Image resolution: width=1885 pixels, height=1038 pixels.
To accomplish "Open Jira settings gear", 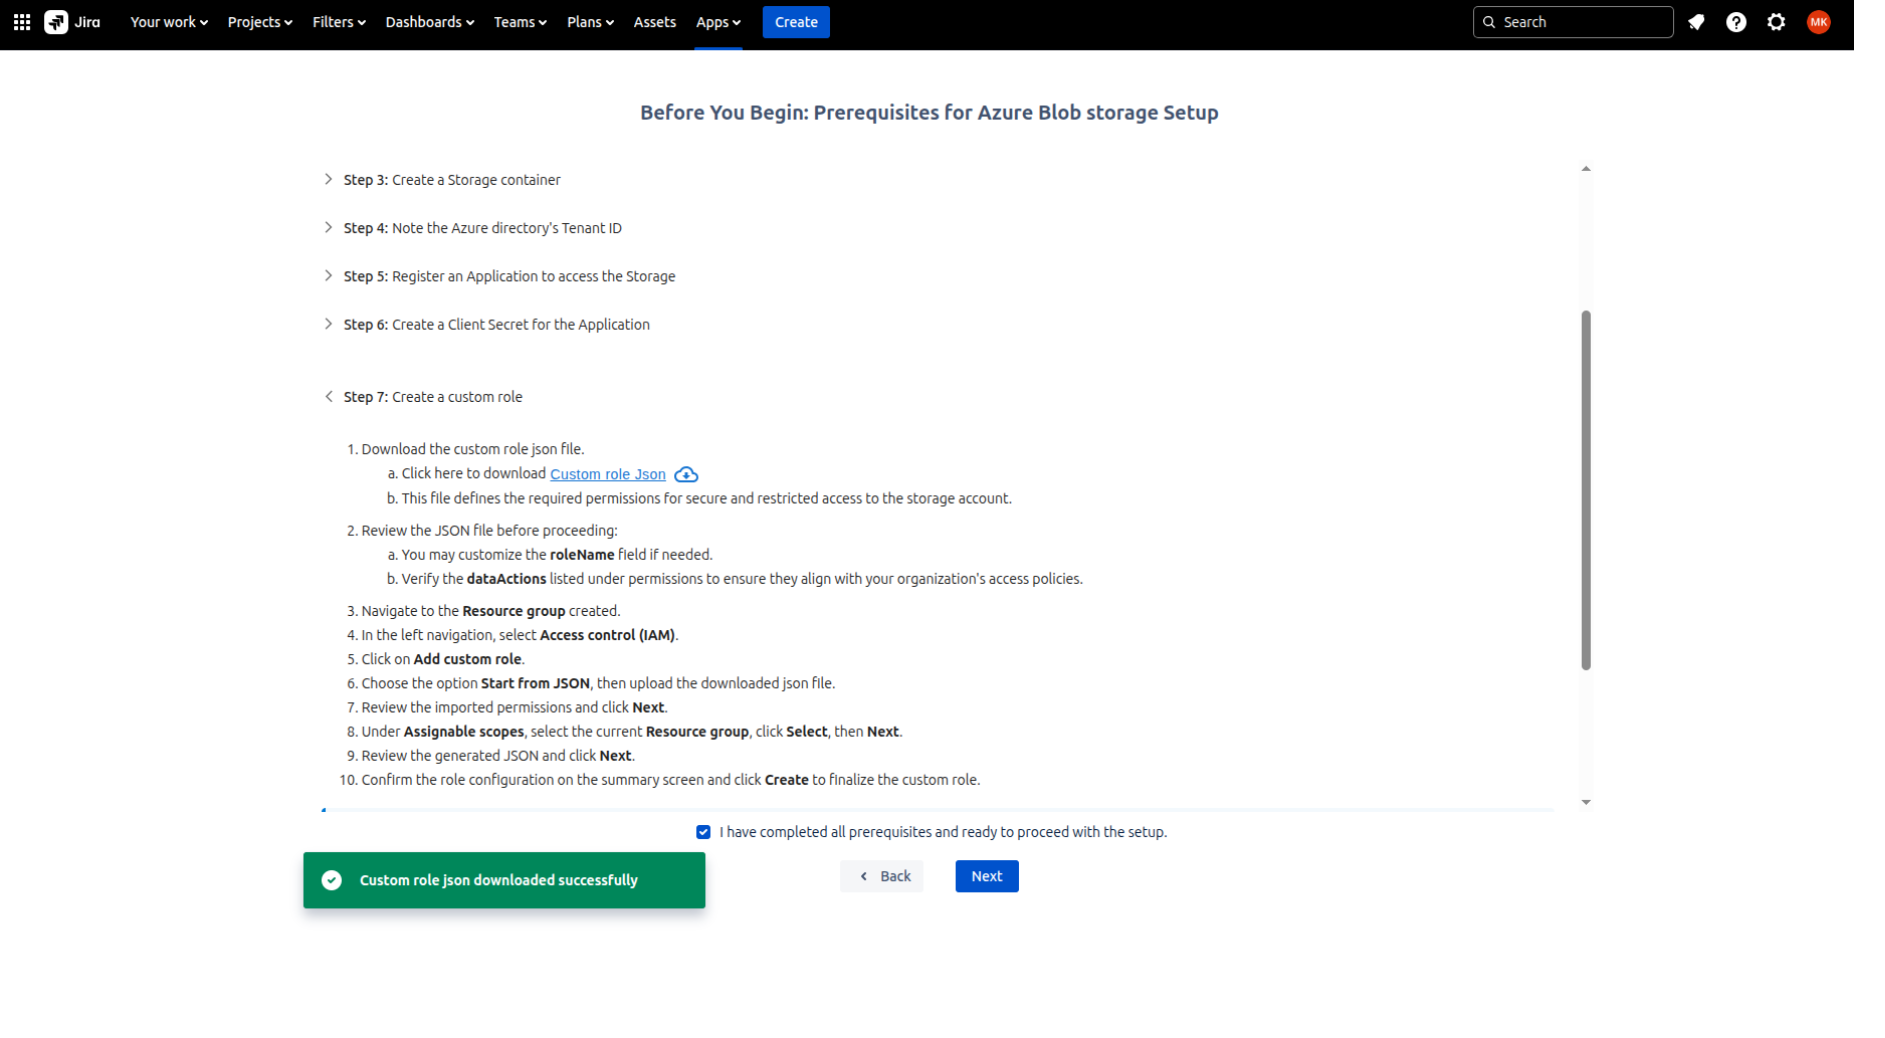I will (x=1777, y=21).
